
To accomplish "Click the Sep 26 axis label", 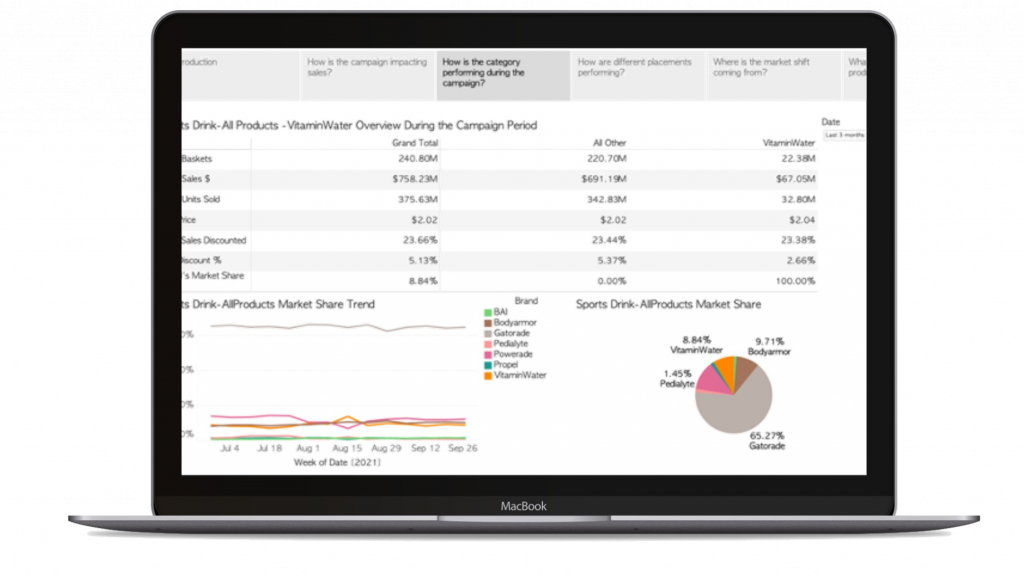I will click(x=462, y=449).
